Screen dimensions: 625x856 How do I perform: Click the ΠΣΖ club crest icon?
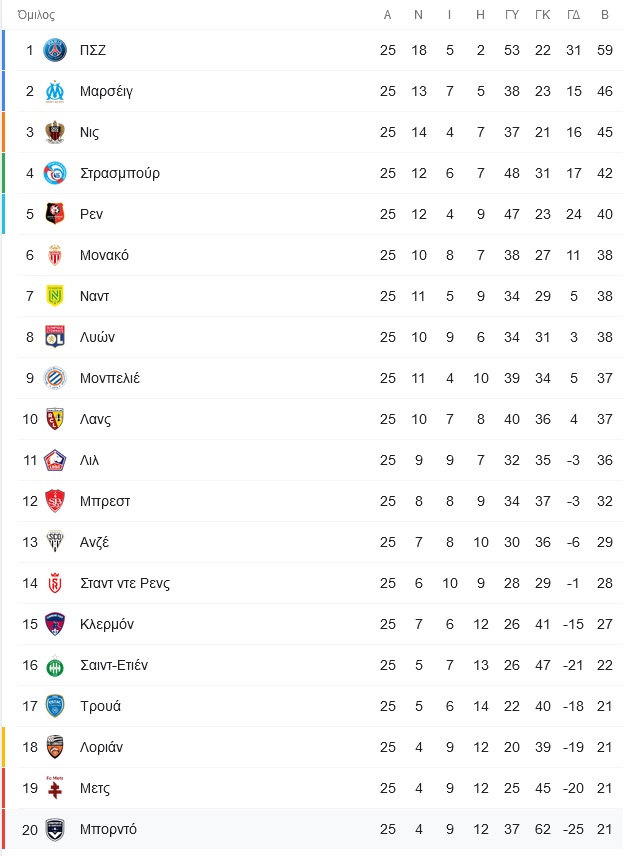(55, 50)
